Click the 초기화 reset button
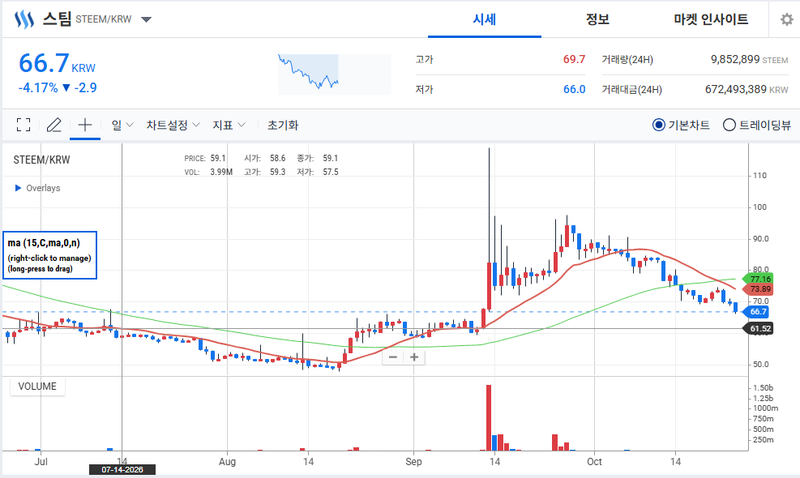 [283, 125]
